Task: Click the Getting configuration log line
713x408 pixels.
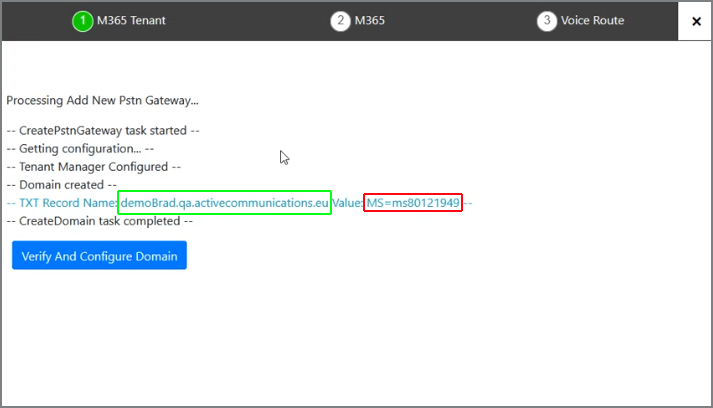Action: pos(80,149)
